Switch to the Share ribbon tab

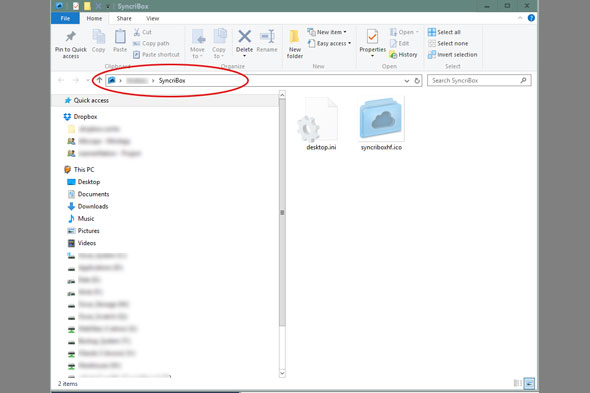(124, 18)
